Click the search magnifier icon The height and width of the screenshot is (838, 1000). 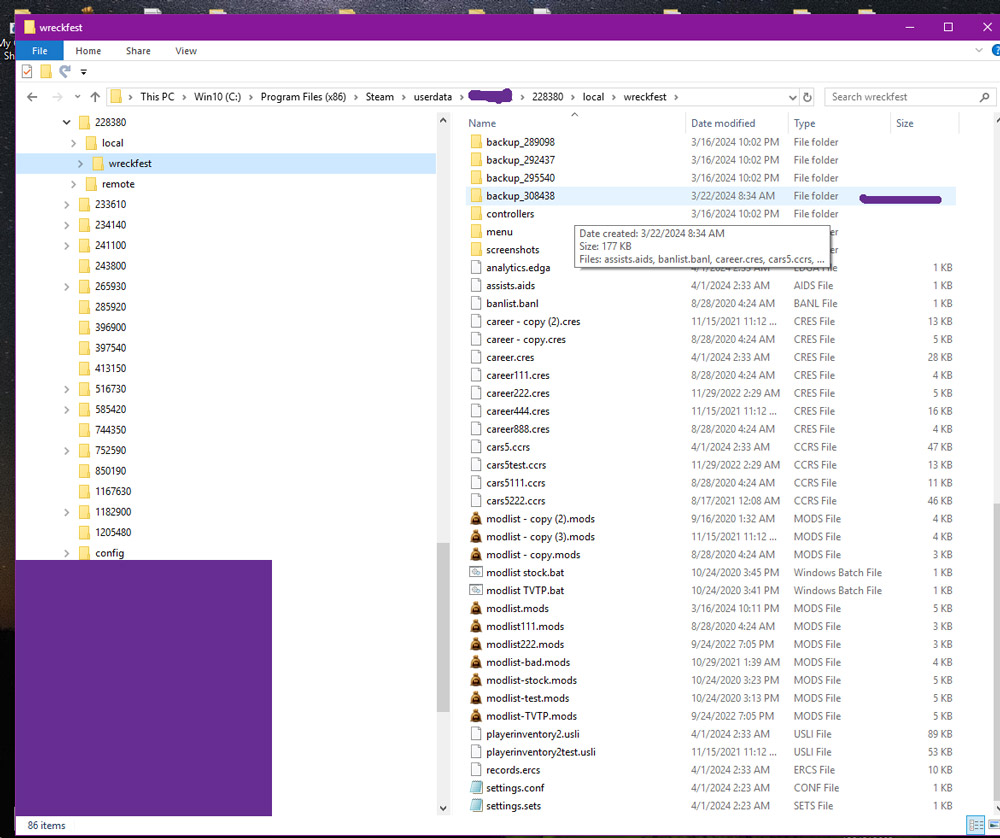pyautogui.click(x=985, y=97)
